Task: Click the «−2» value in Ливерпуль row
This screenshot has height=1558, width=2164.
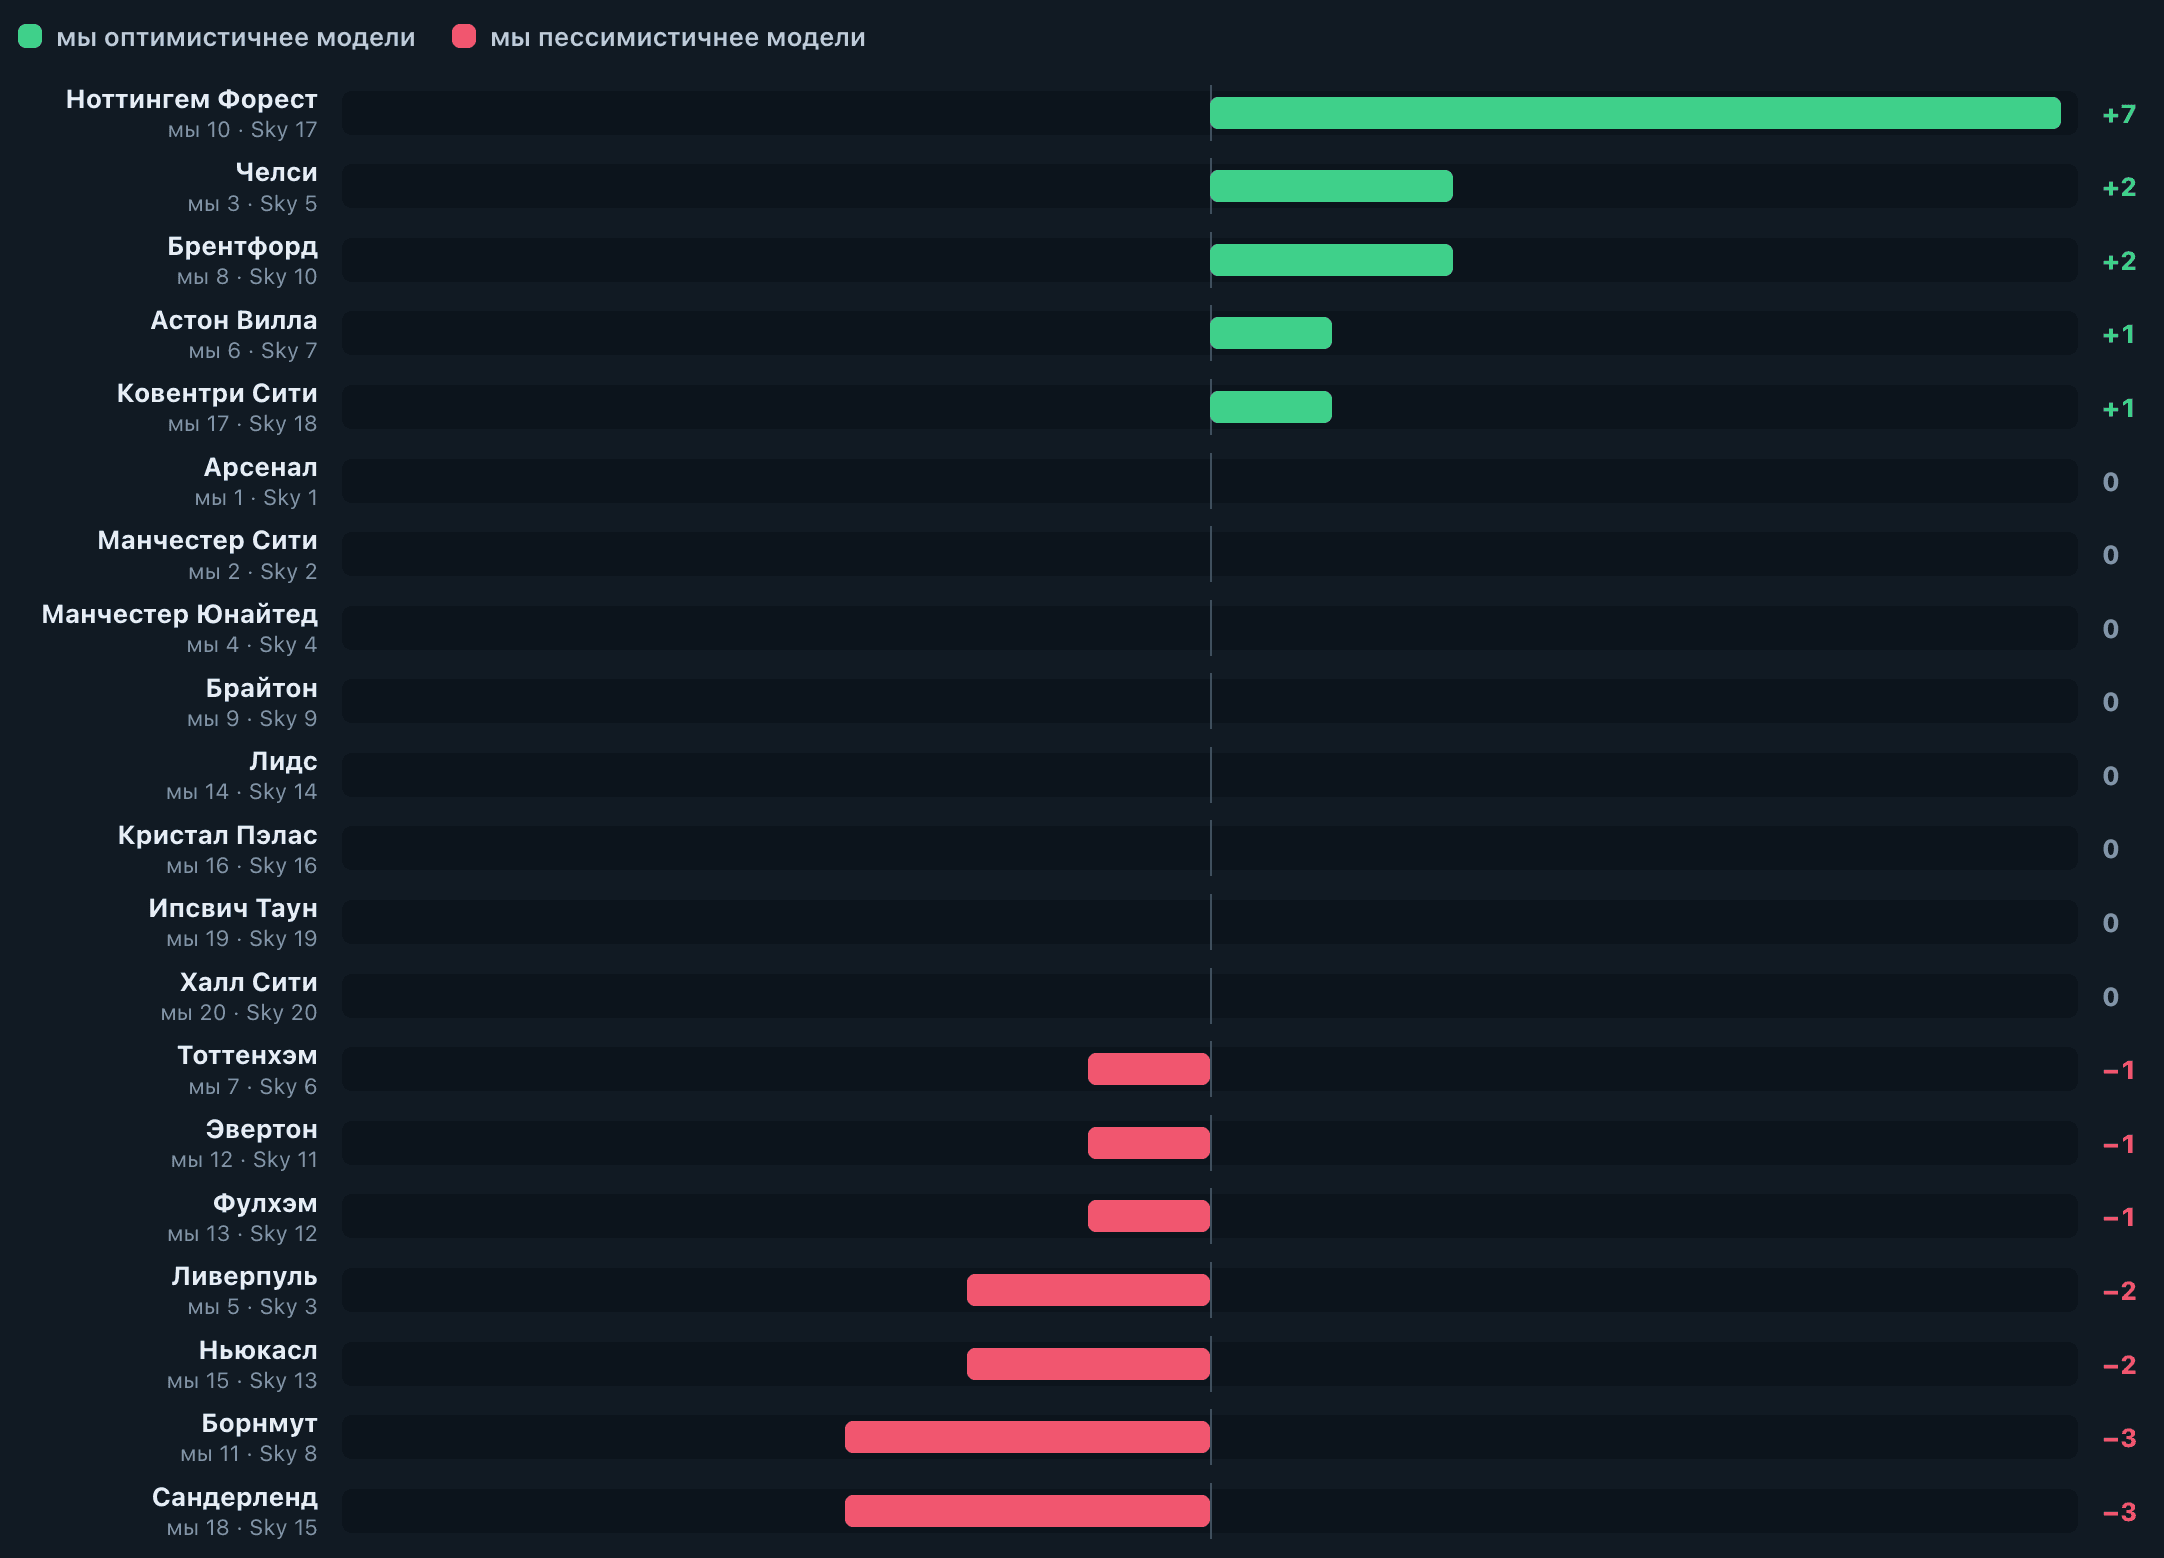Action: [2119, 1291]
